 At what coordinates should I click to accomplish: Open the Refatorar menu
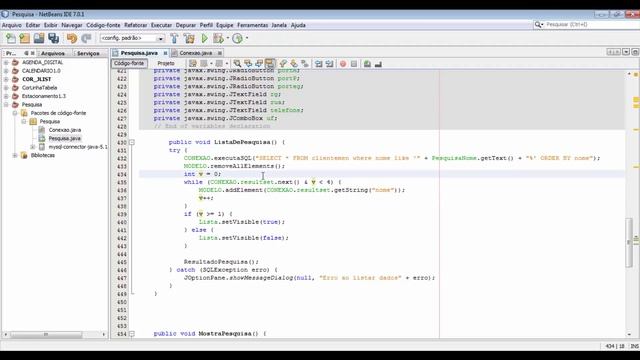[x=136, y=25]
